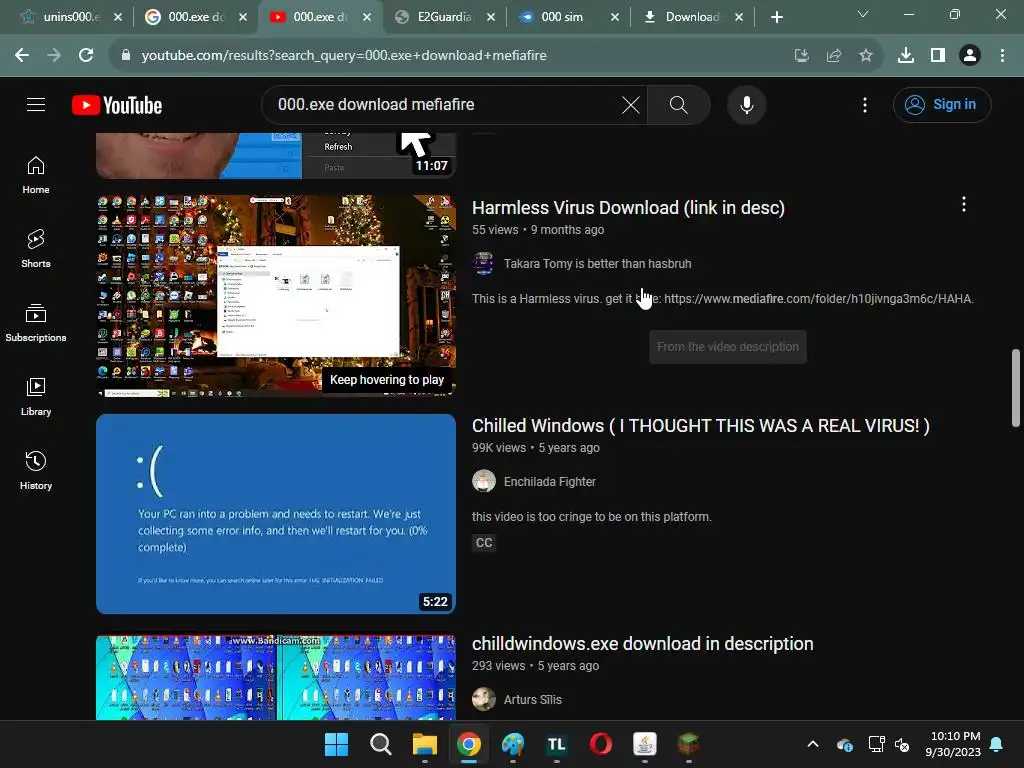Open File Explorer from taskbar
Screen dimensions: 1024x768
click(x=424, y=744)
